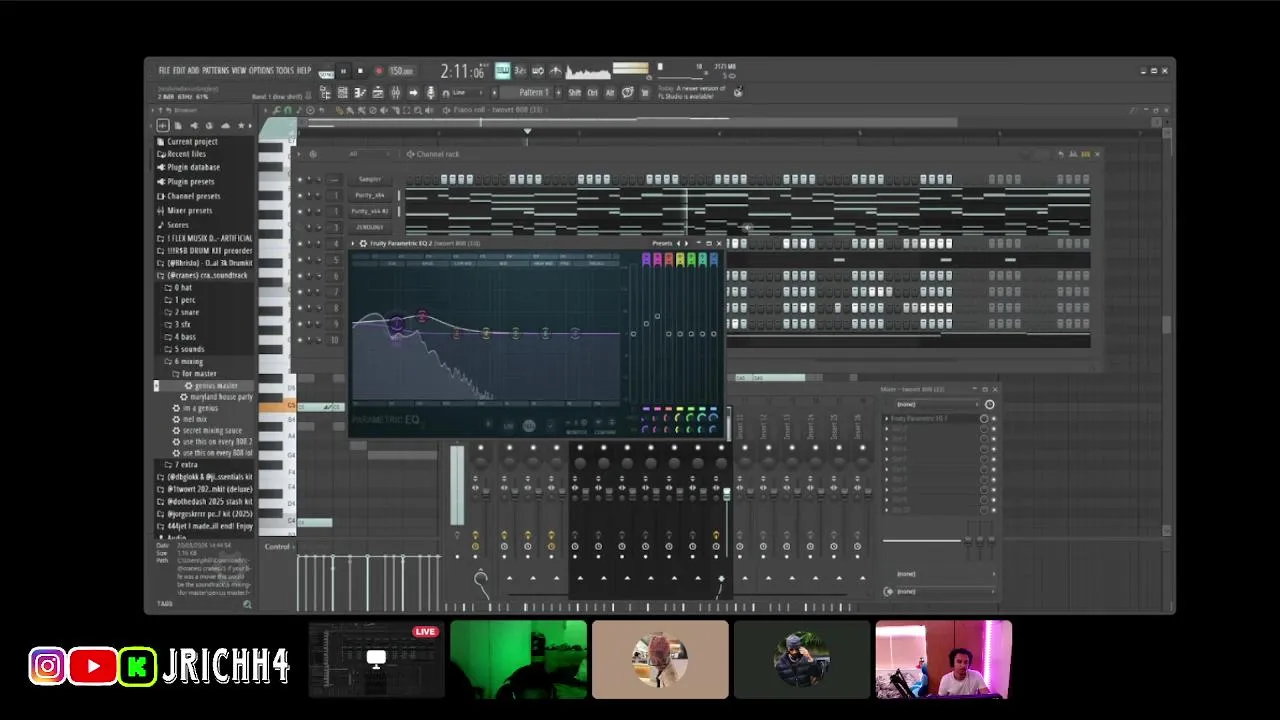Click the Shift typing-keyboard button
The image size is (1280, 720).
click(575, 93)
